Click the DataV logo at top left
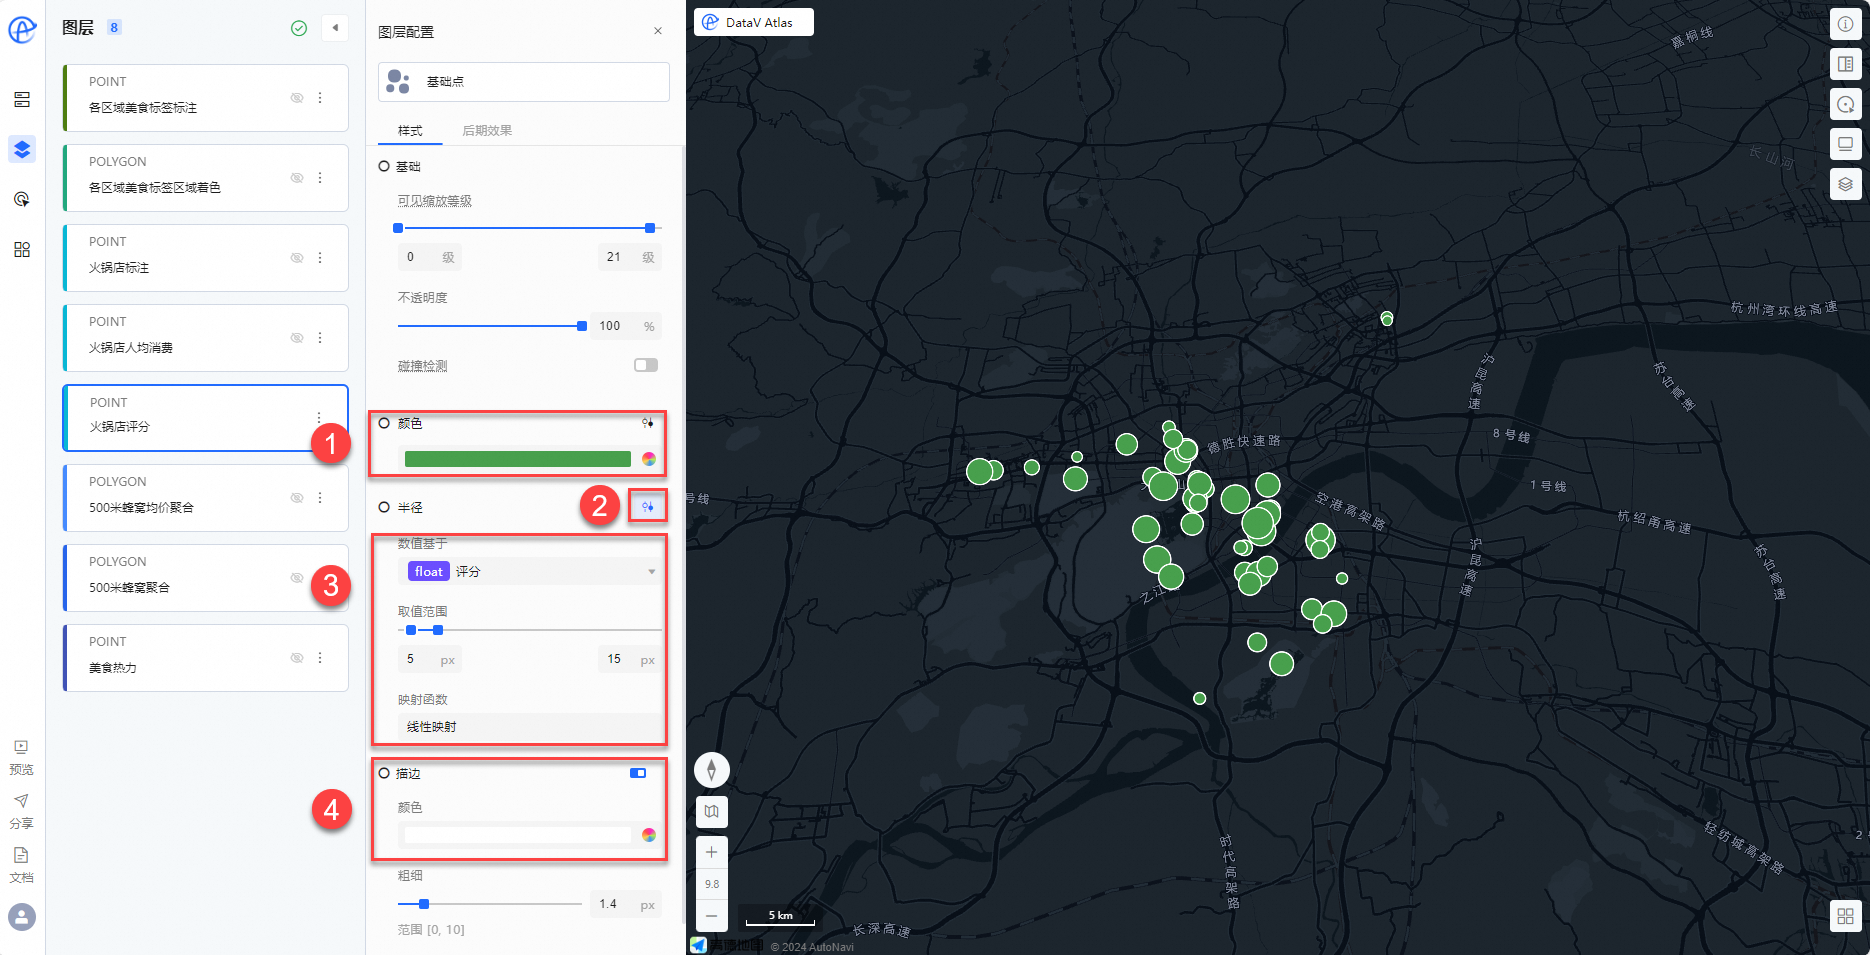 [x=22, y=30]
